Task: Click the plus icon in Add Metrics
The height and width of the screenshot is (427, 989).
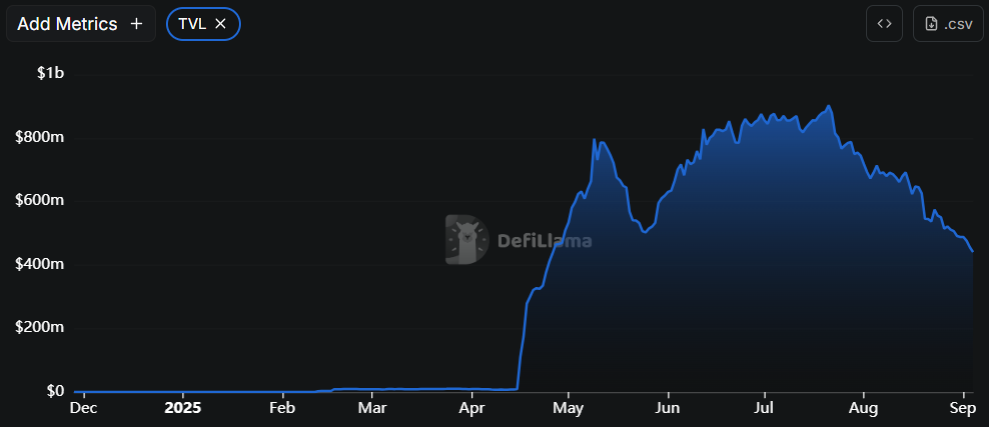Action: [x=137, y=24]
